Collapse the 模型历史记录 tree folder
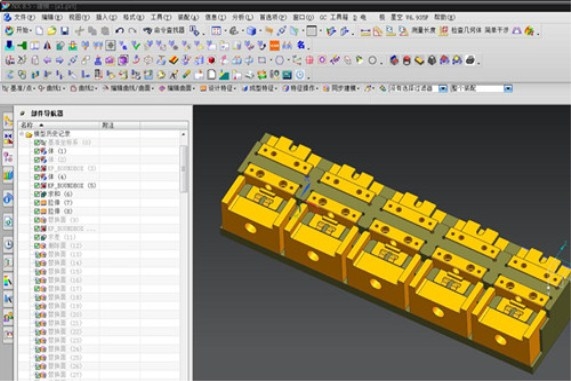This screenshot has width=571, height=381. 22,134
